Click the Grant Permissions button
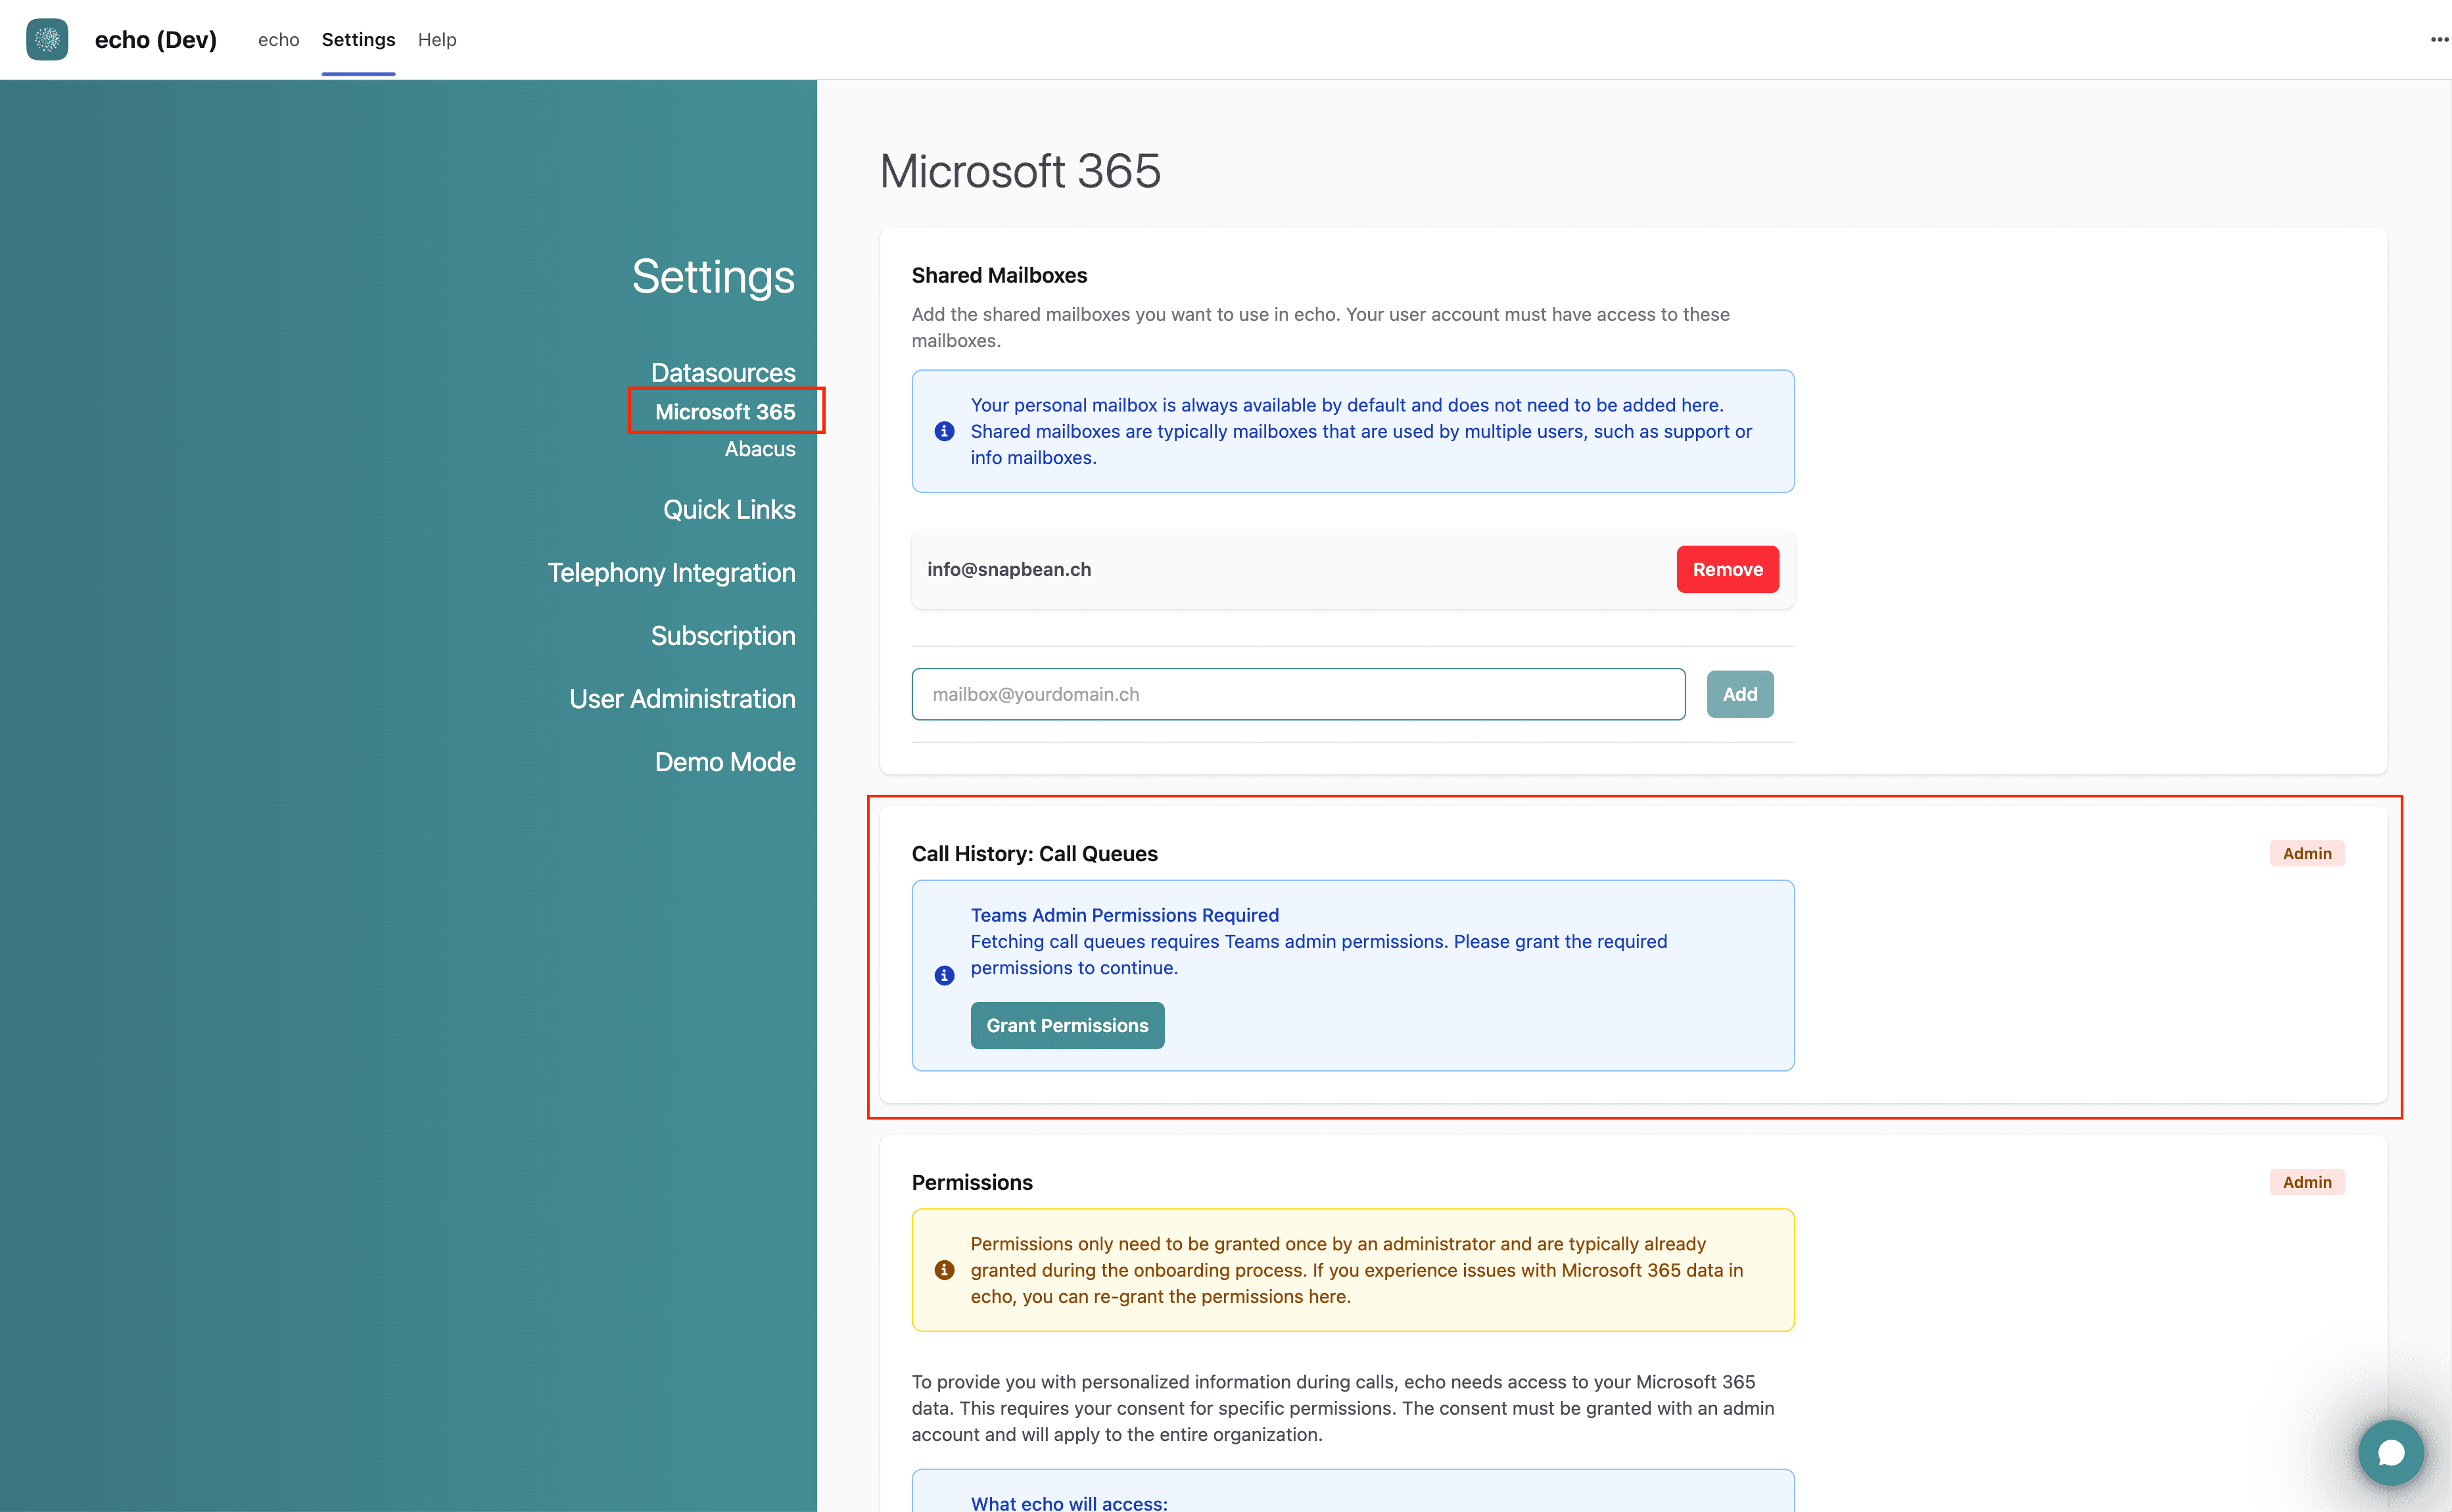Image resolution: width=2452 pixels, height=1512 pixels. coord(1067,1025)
